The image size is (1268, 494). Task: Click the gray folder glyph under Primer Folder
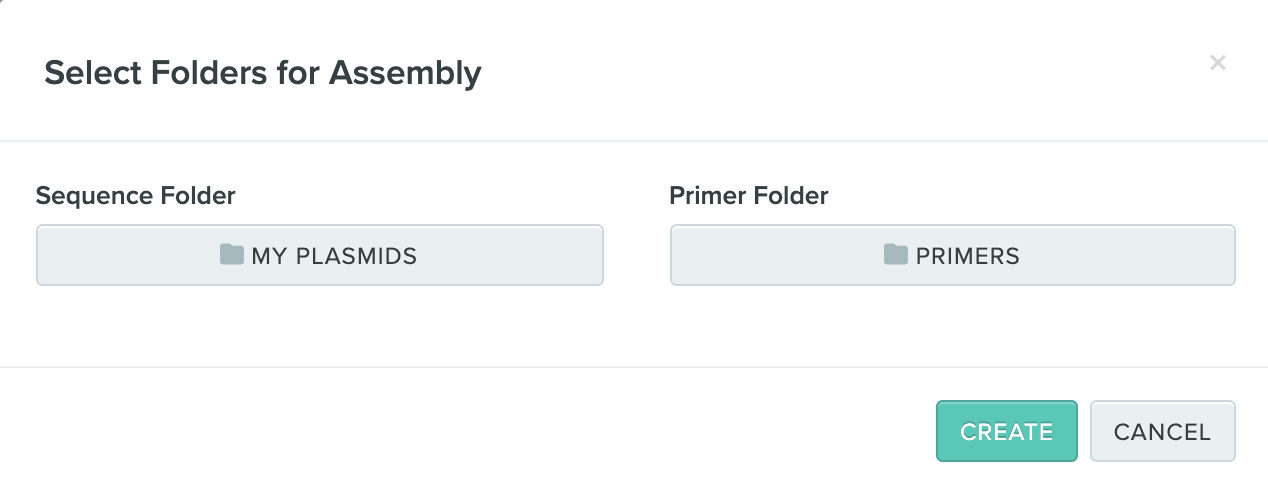896,254
